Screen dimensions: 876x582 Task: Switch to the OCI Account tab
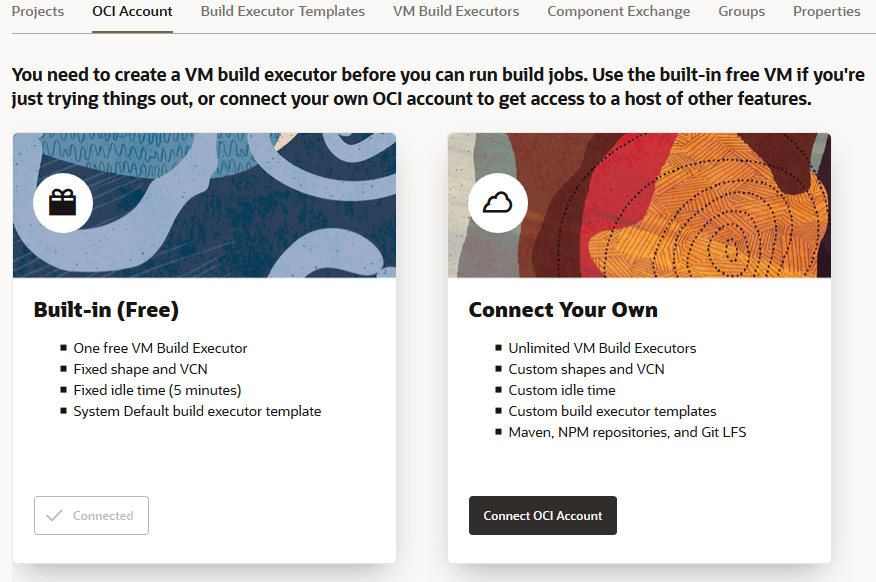(x=131, y=12)
